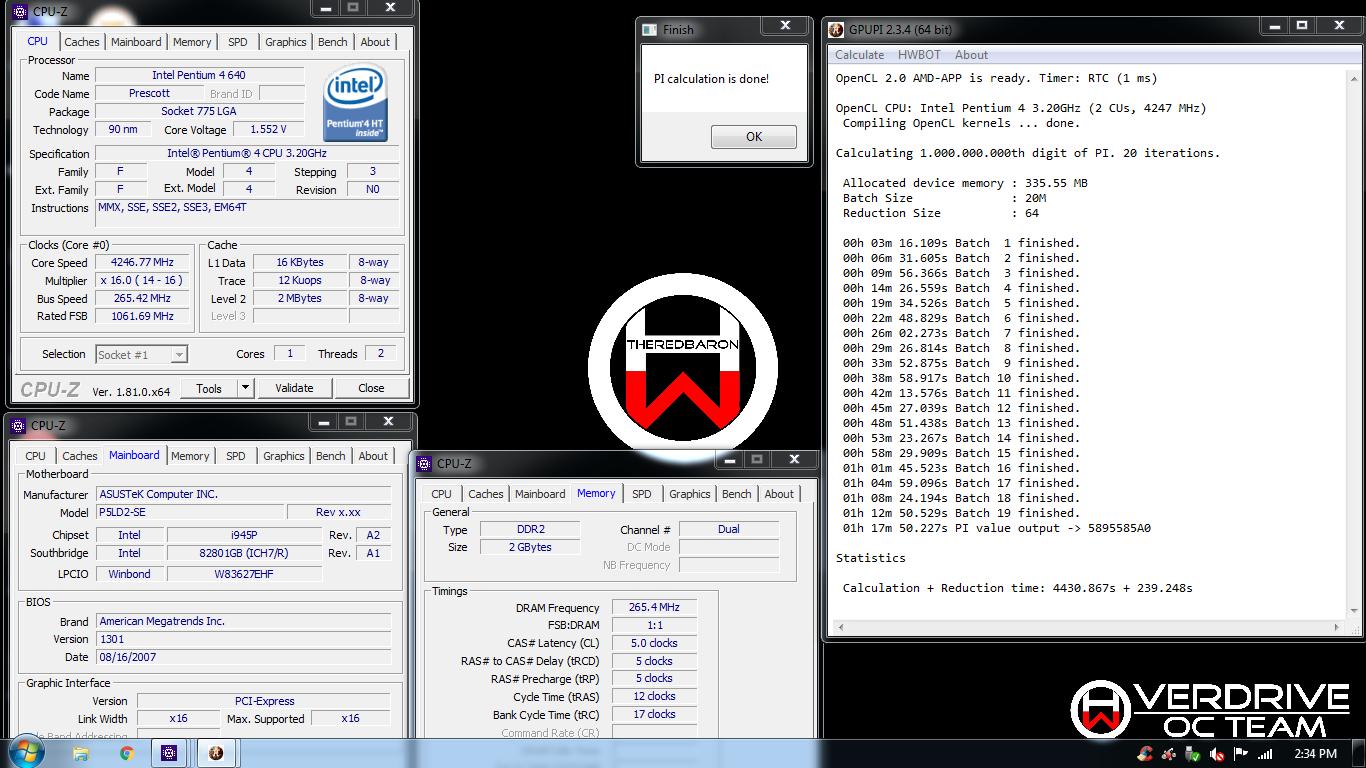
Task: Click the Finish dialog title icon
Action: tap(650, 29)
